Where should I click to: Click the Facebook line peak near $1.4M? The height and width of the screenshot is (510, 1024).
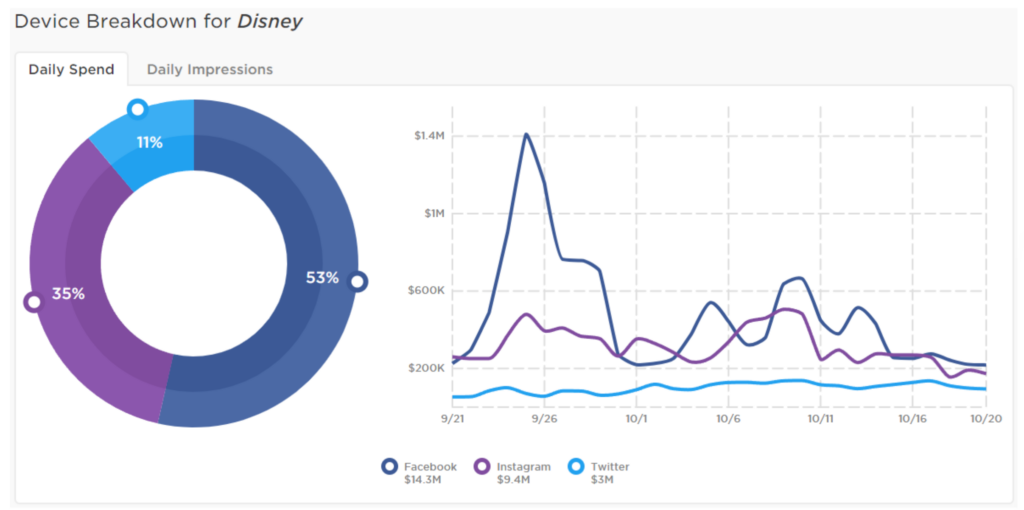click(x=526, y=135)
